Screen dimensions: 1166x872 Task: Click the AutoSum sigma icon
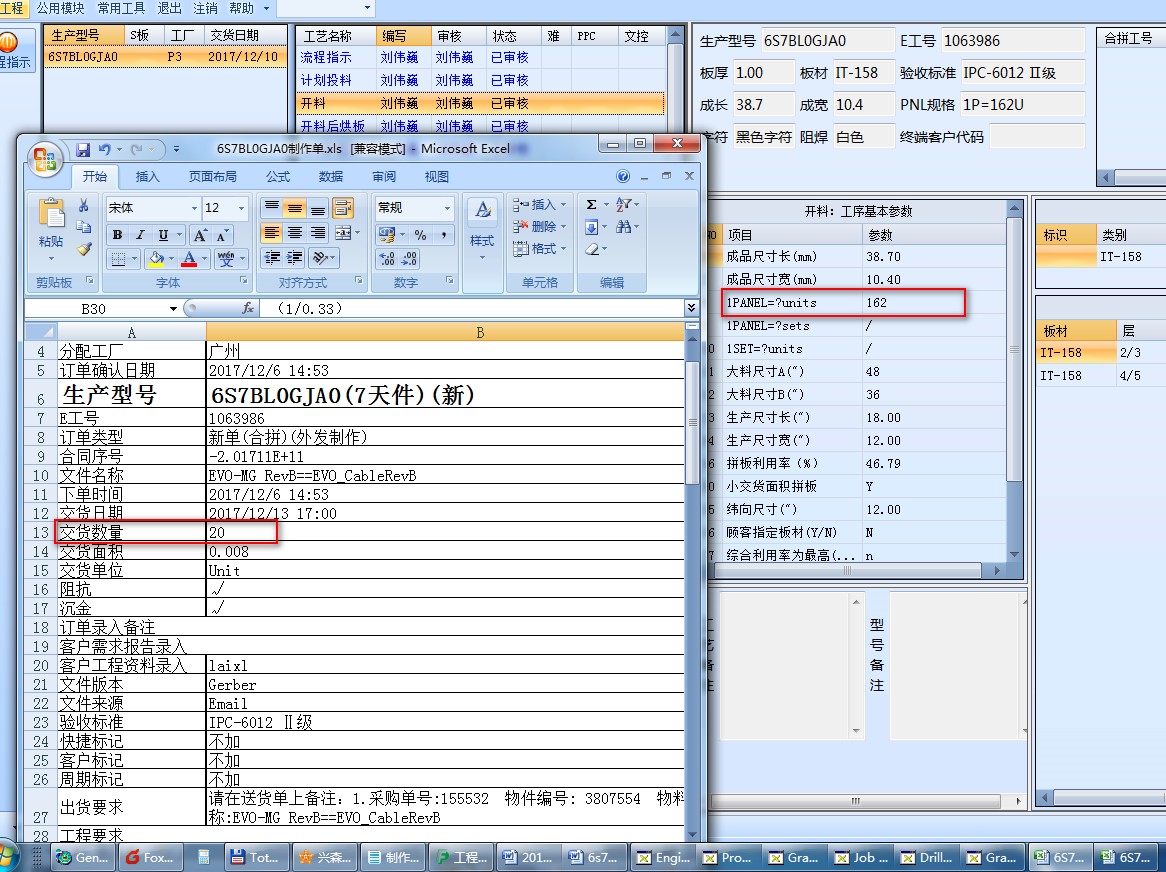591,204
